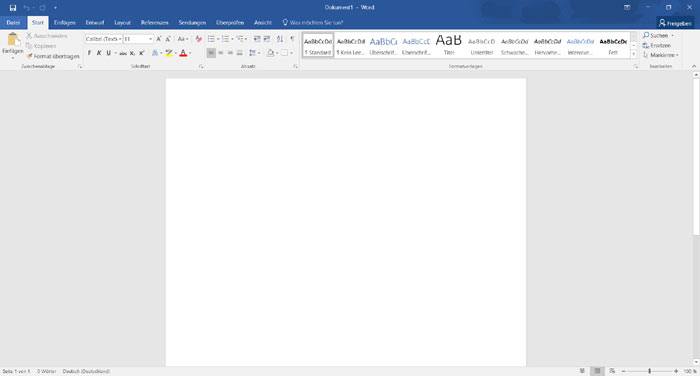This screenshot has height=376, width=700.
Task: Switch to the Layout ribbon tab
Action: coord(122,22)
